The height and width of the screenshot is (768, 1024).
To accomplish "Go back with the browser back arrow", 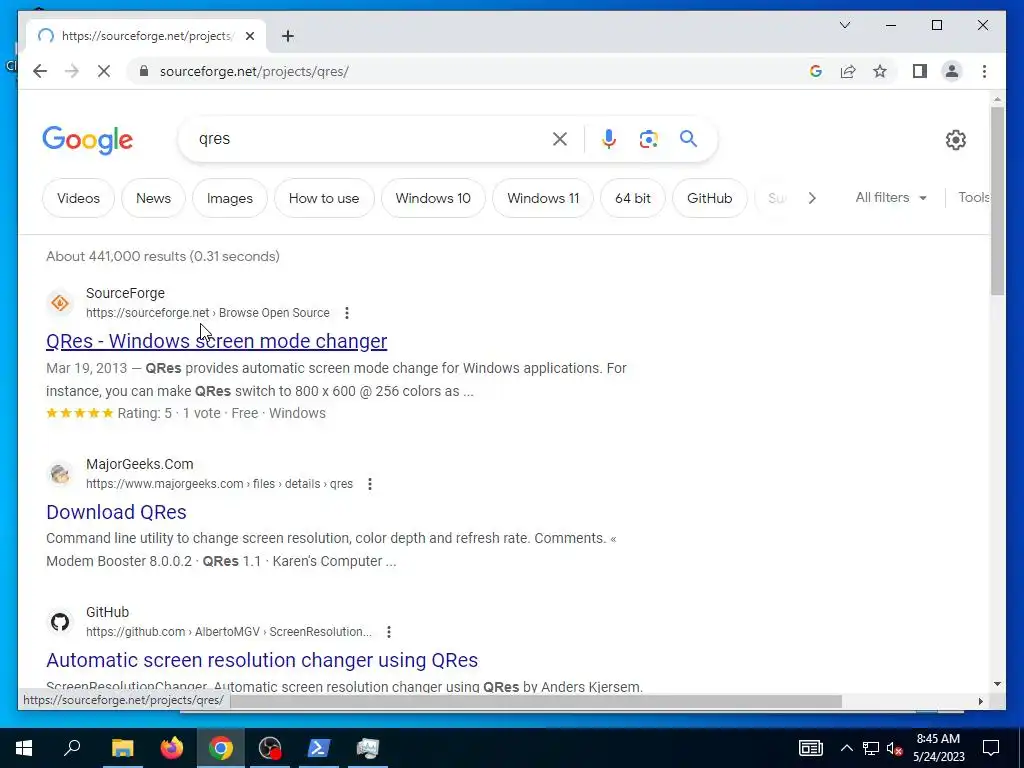I will 40,71.
